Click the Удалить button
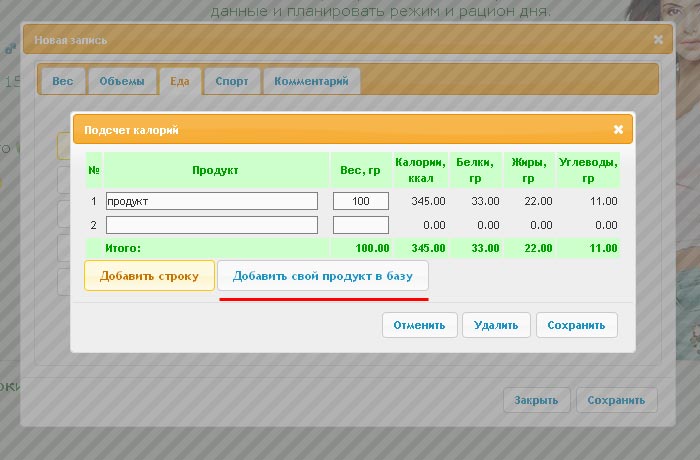 click(x=496, y=325)
